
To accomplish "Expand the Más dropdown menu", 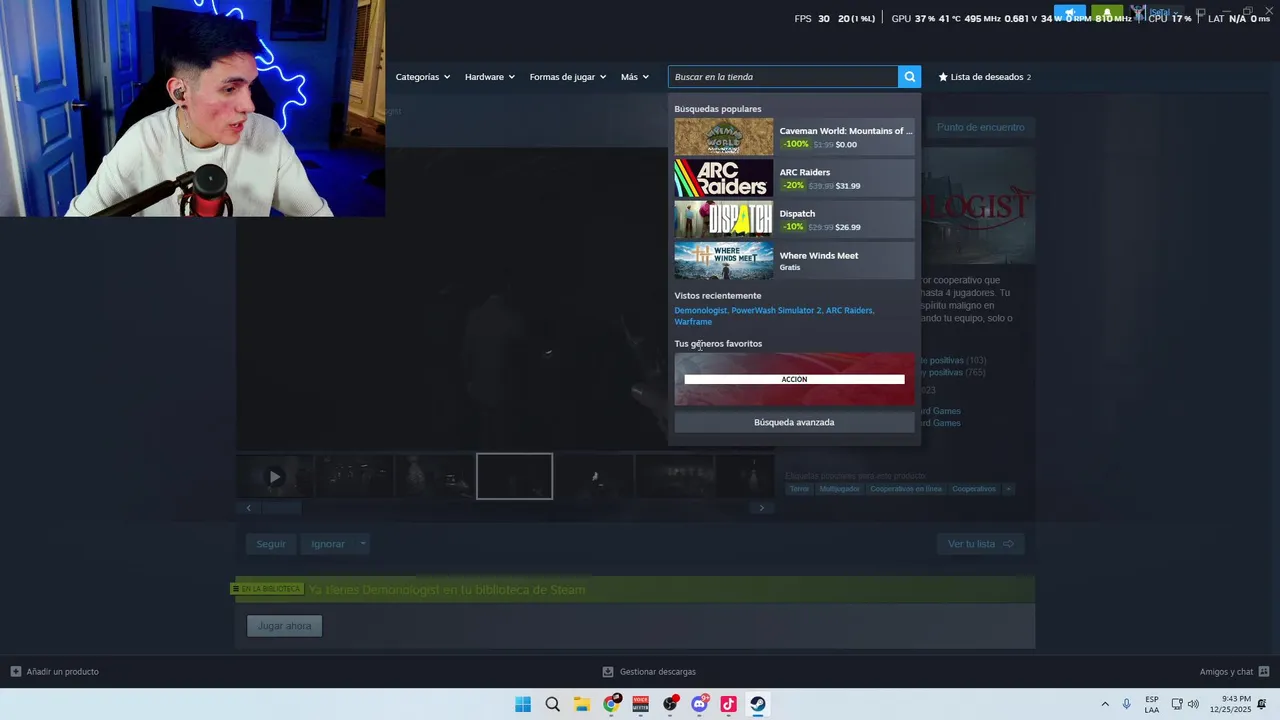I will [634, 77].
